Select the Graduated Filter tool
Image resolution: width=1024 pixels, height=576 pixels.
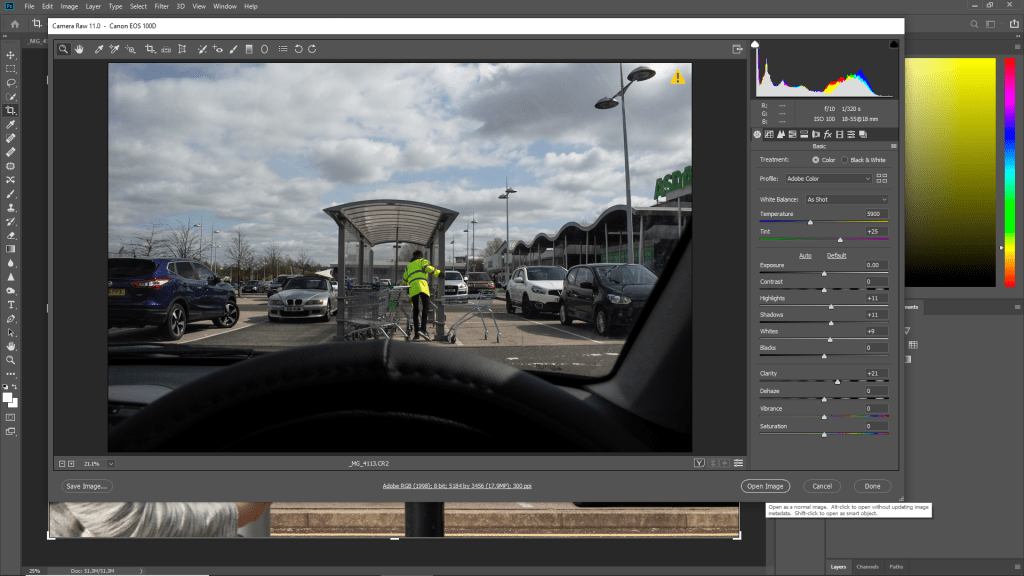pyautogui.click(x=249, y=48)
